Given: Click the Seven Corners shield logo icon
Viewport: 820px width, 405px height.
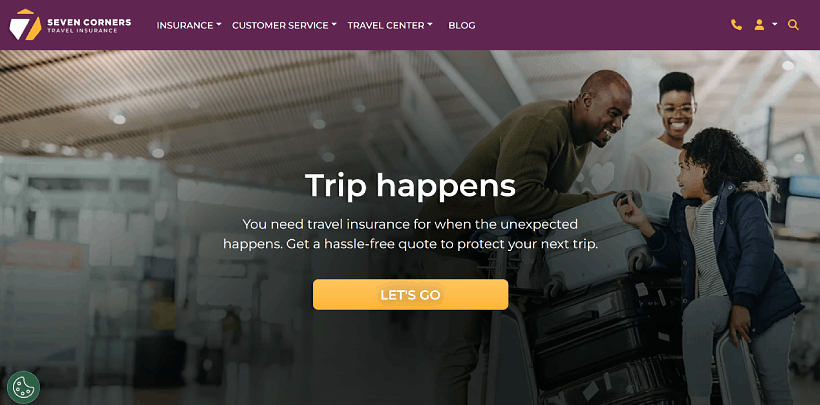Looking at the screenshot, I should click(x=25, y=25).
